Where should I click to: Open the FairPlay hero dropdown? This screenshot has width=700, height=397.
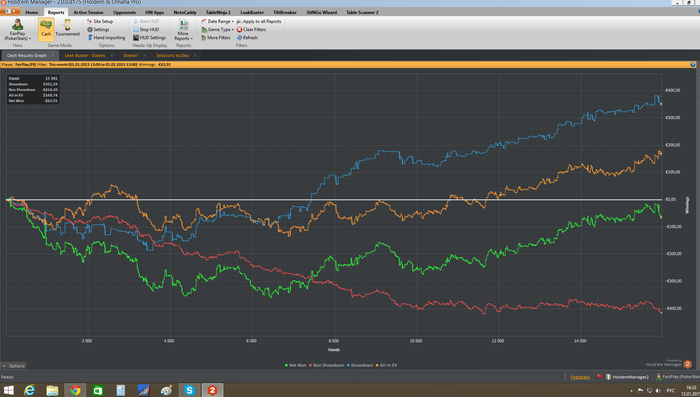(17, 30)
